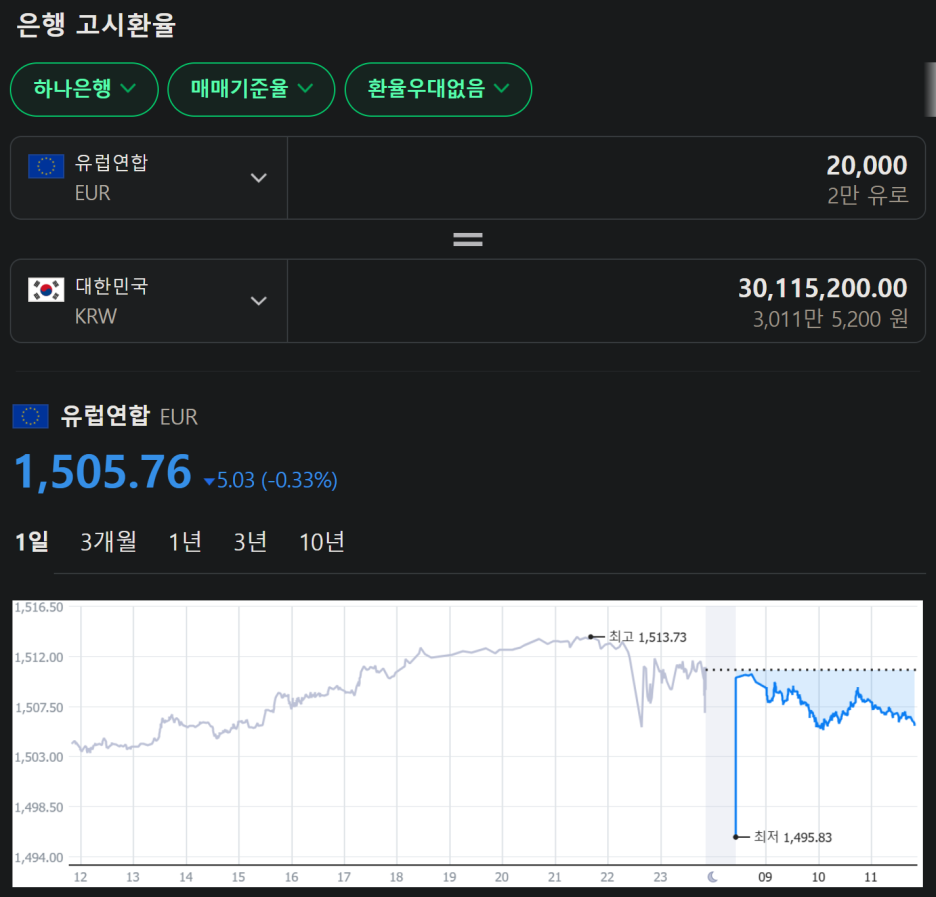Viewport: 936px width, 897px height.
Task: Click the 09 hour label on chart axis
Action: tap(765, 877)
